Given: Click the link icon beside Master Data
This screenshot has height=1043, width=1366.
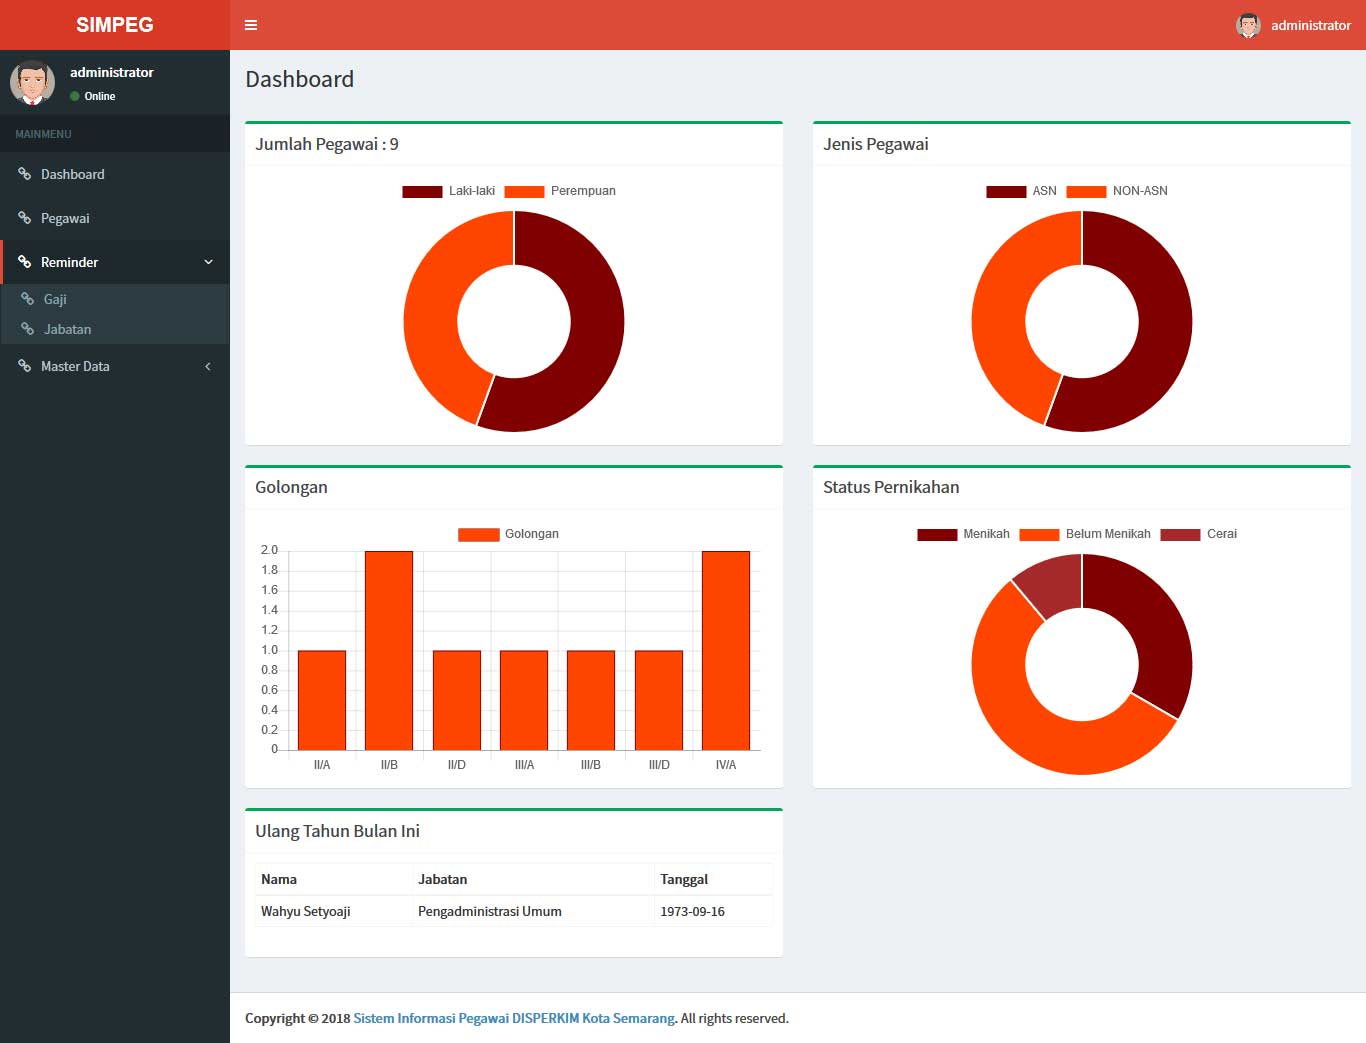Looking at the screenshot, I should pyautogui.click(x=24, y=366).
